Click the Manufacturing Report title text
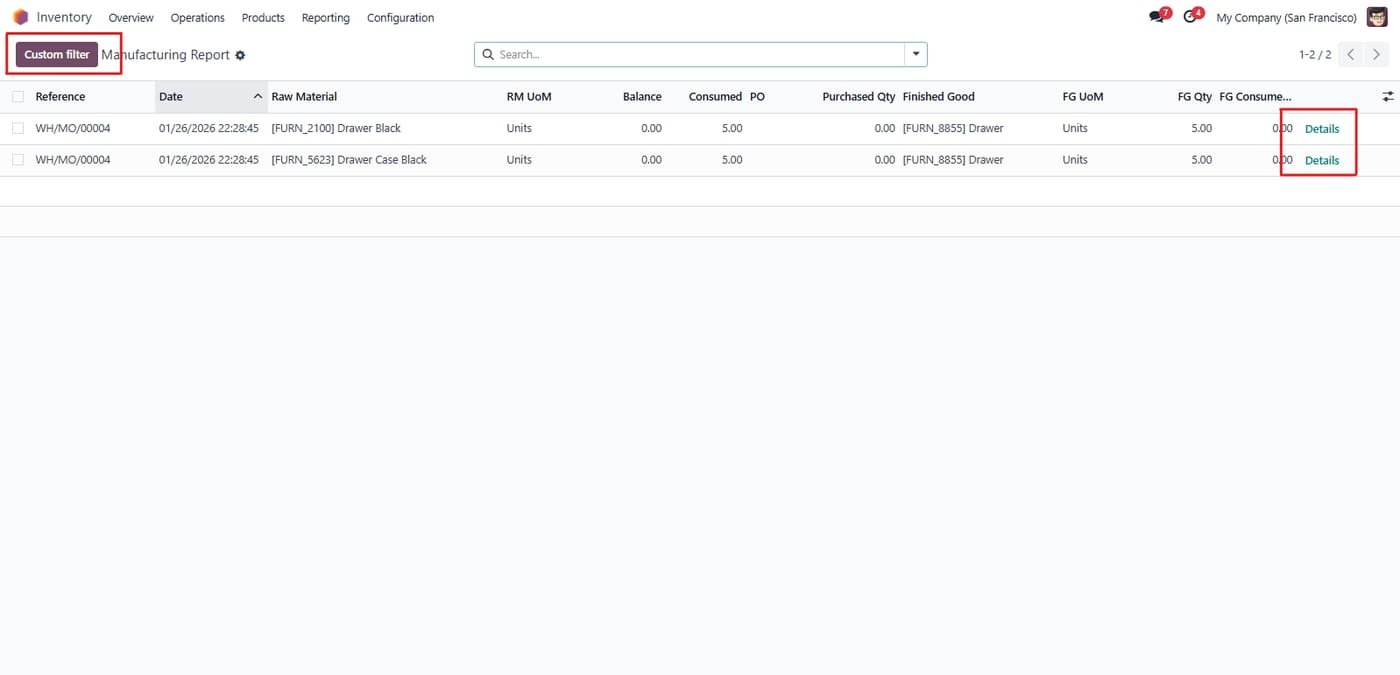 click(166, 55)
